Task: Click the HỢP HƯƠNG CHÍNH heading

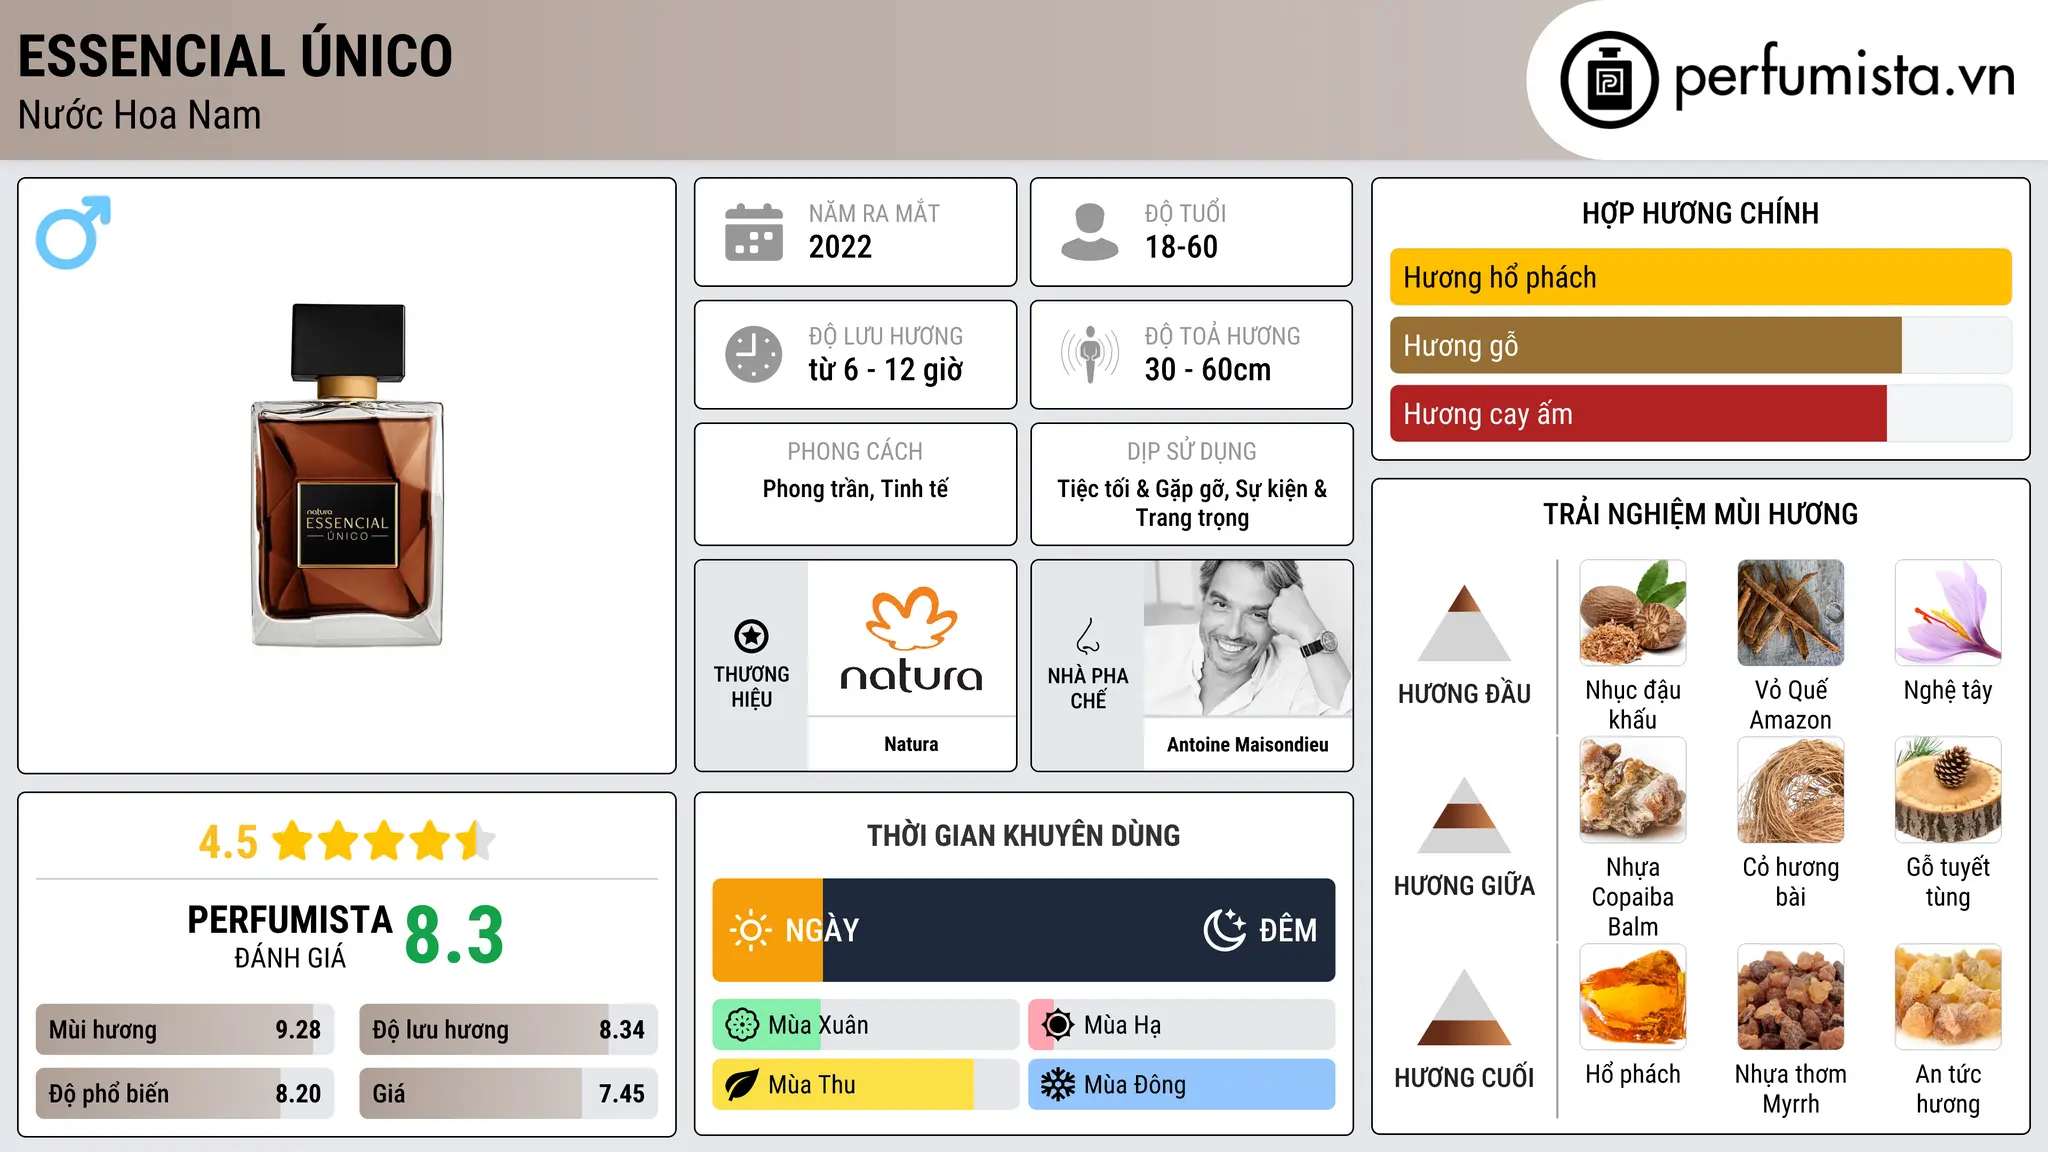Action: pos(1700,213)
